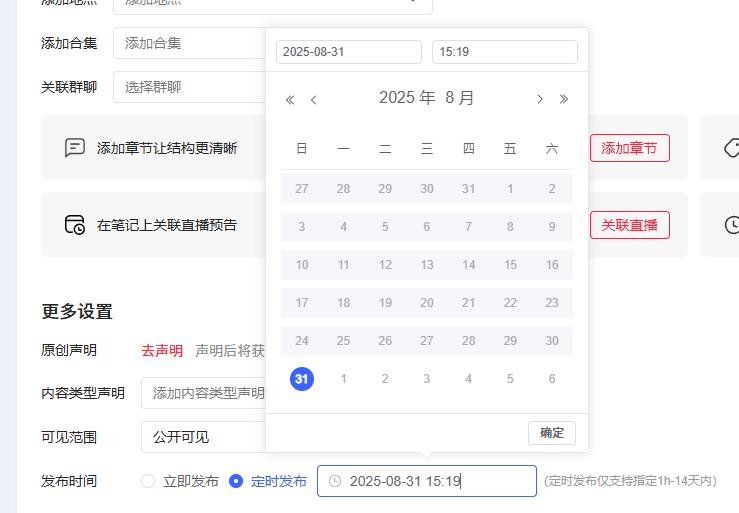Select 定时发布 radio option

point(236,481)
